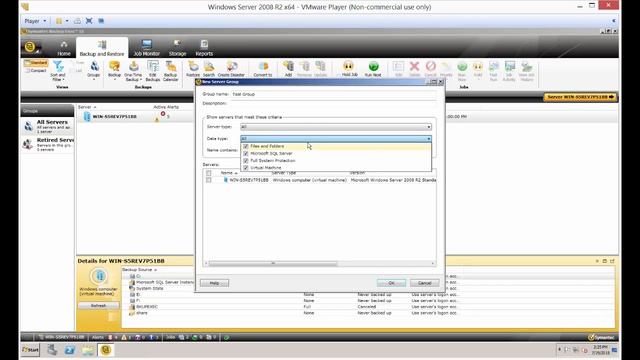This screenshot has width=640, height=360.
Task: Select the share backup source row
Action: tap(142, 313)
